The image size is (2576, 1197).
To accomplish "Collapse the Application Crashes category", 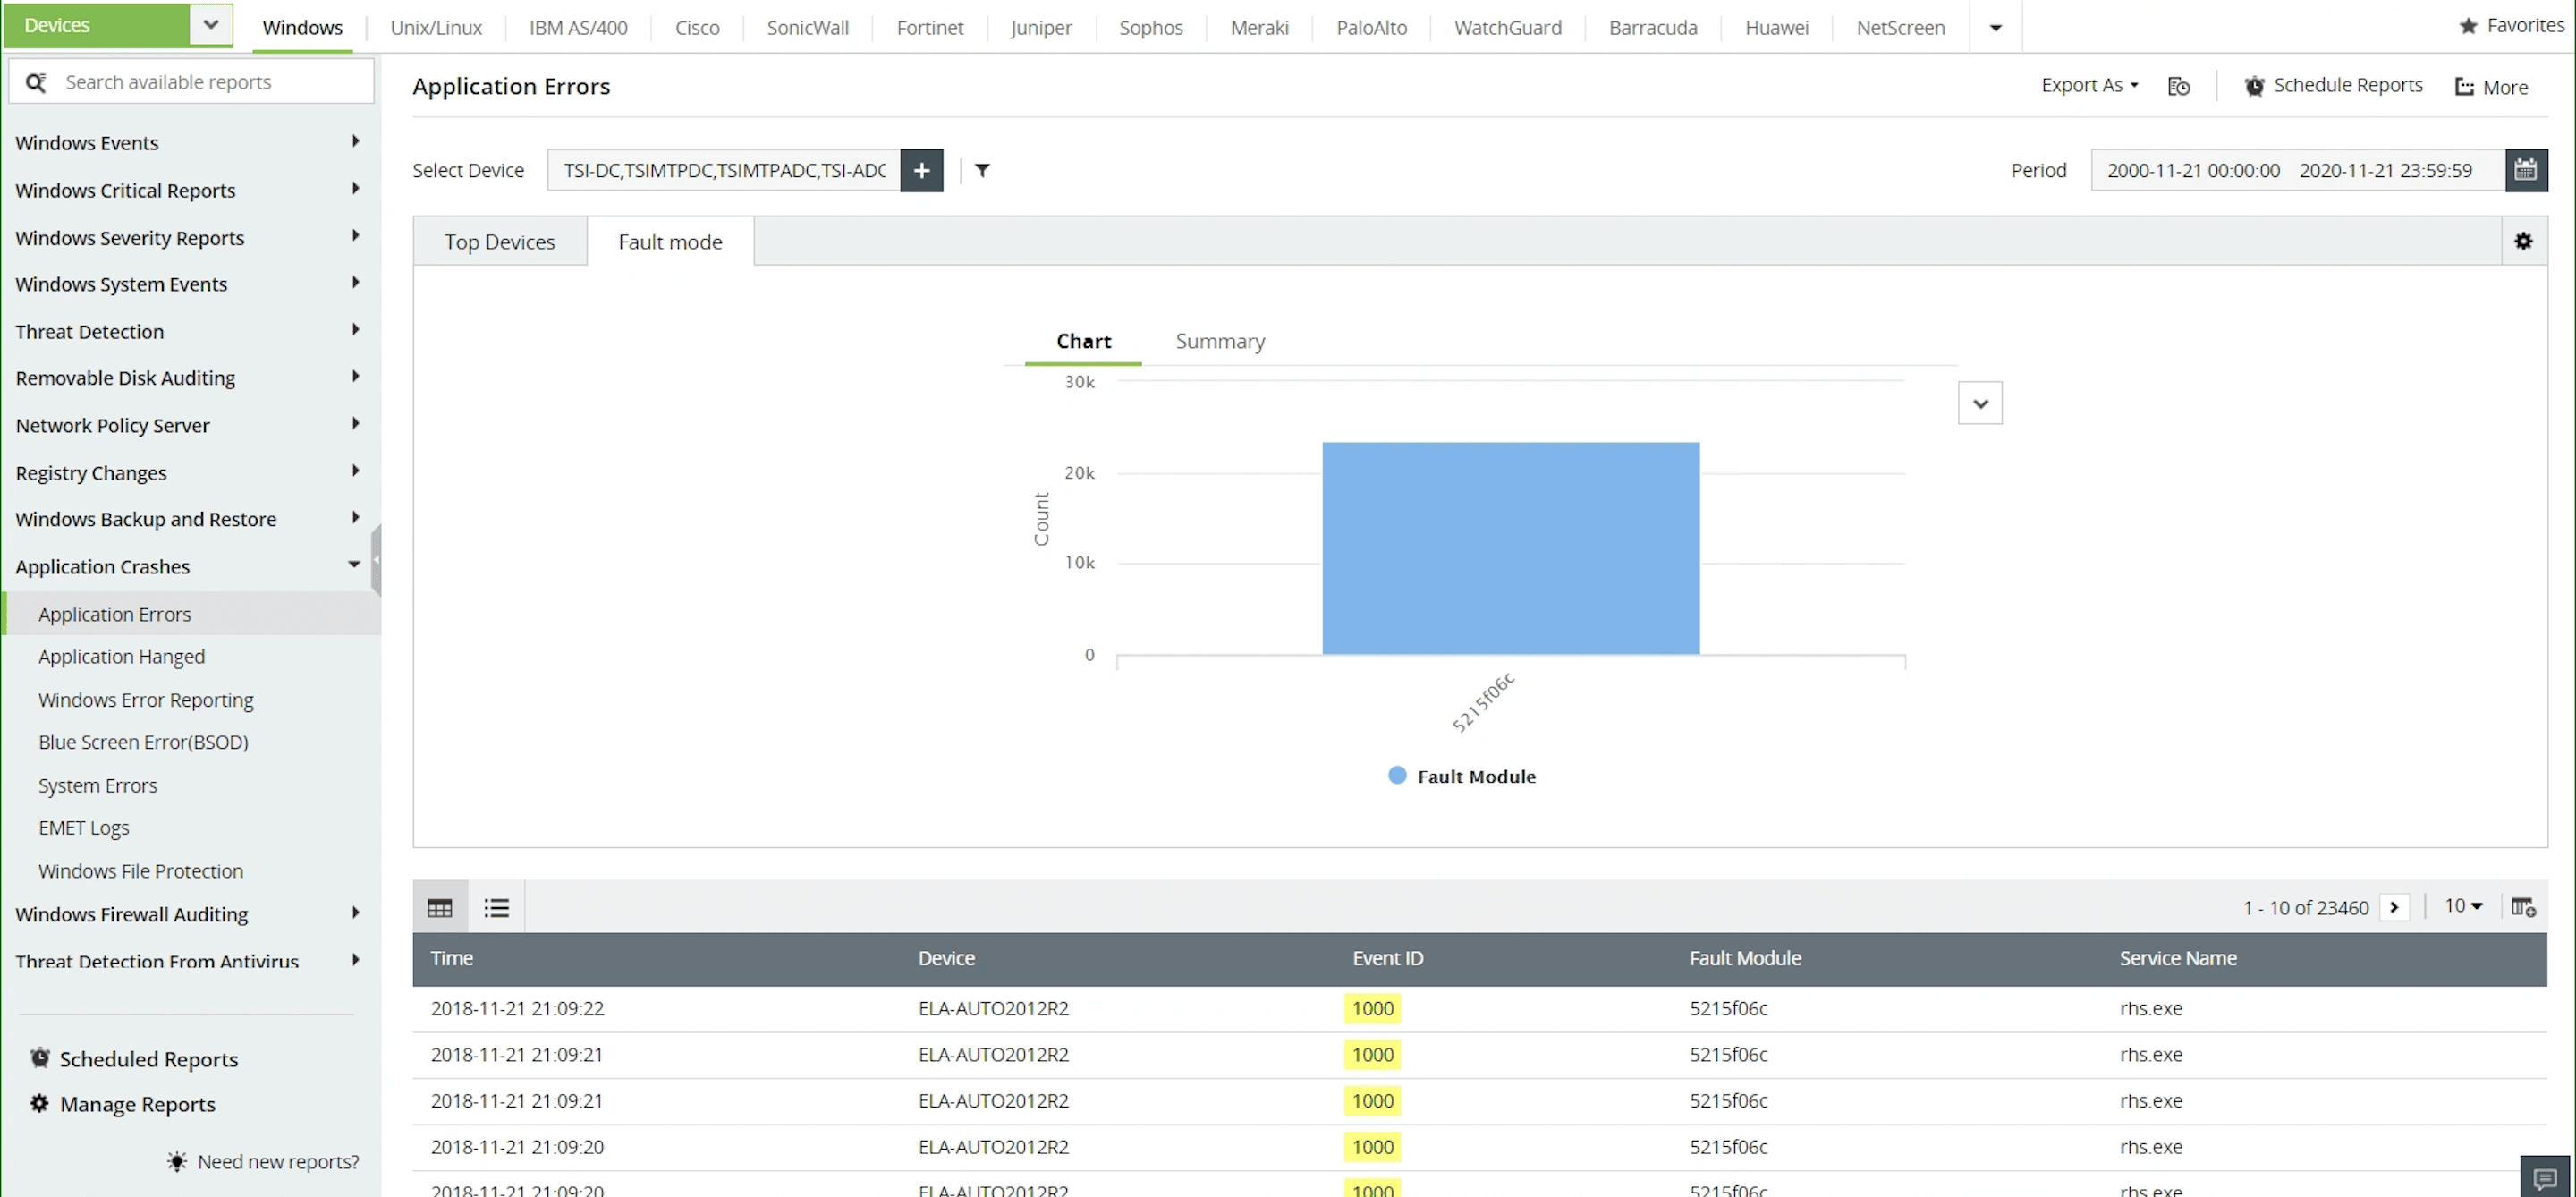I will [354, 565].
